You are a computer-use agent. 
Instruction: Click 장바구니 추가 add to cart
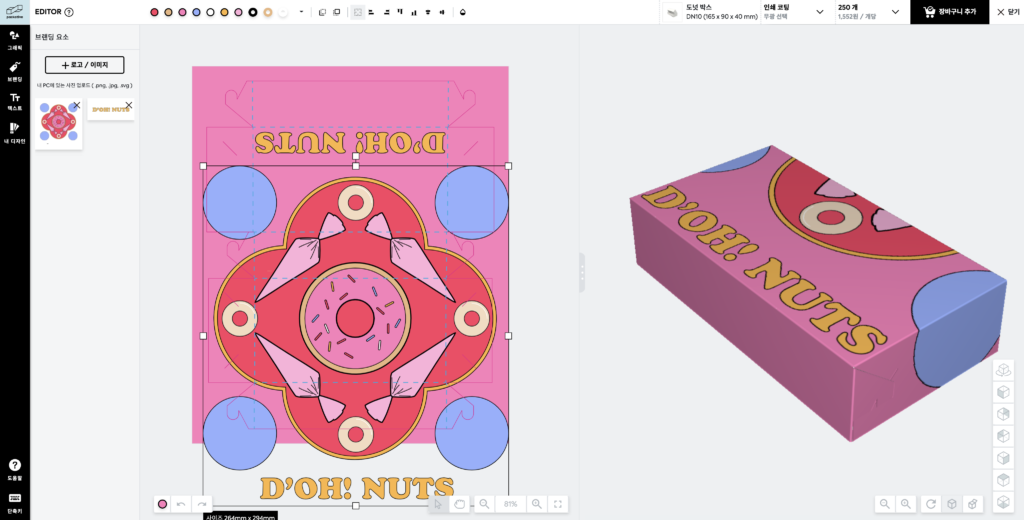(x=950, y=12)
